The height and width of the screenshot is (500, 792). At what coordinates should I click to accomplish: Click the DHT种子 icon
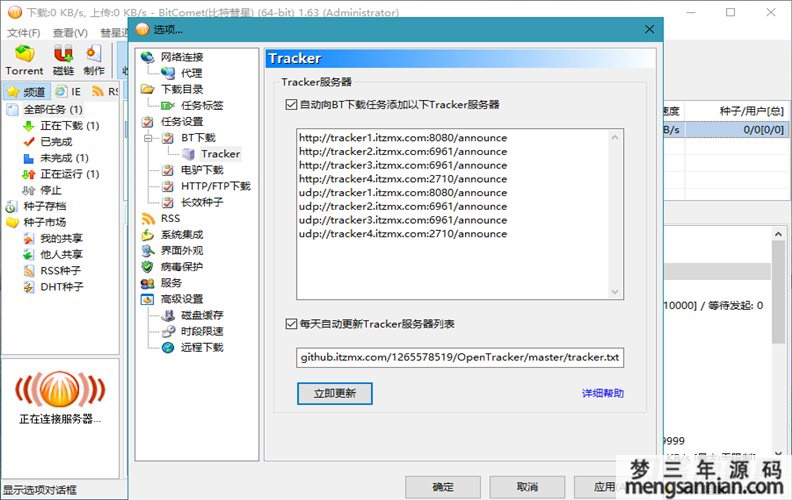(x=29, y=287)
